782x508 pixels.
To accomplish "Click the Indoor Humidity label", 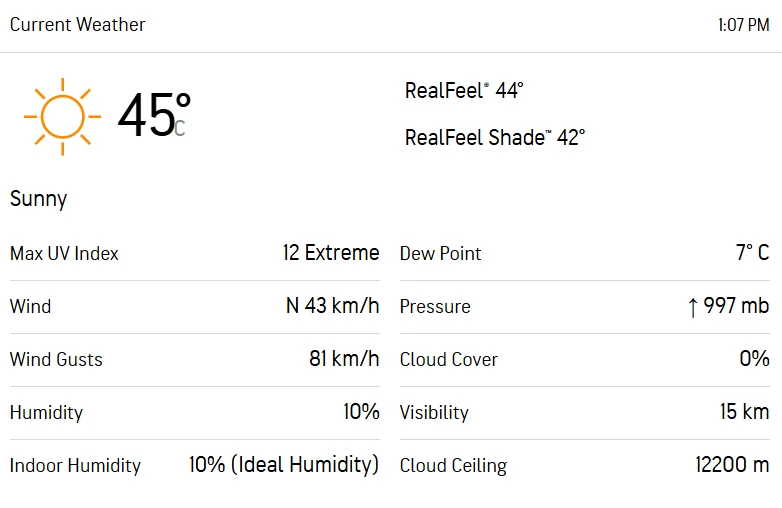I will [x=75, y=466].
